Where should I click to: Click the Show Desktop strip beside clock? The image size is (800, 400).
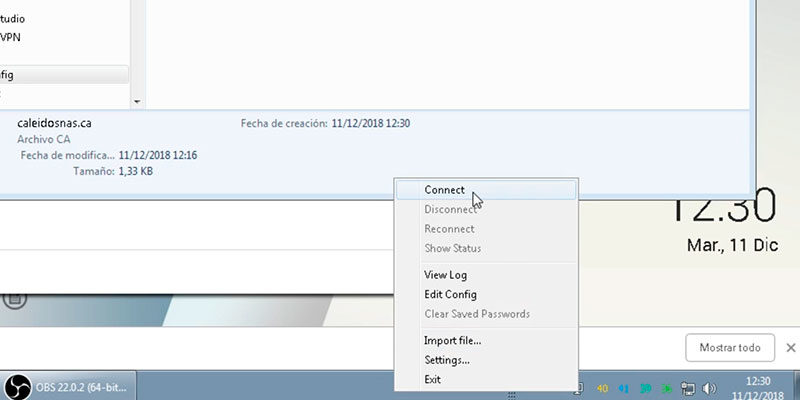tap(796, 386)
